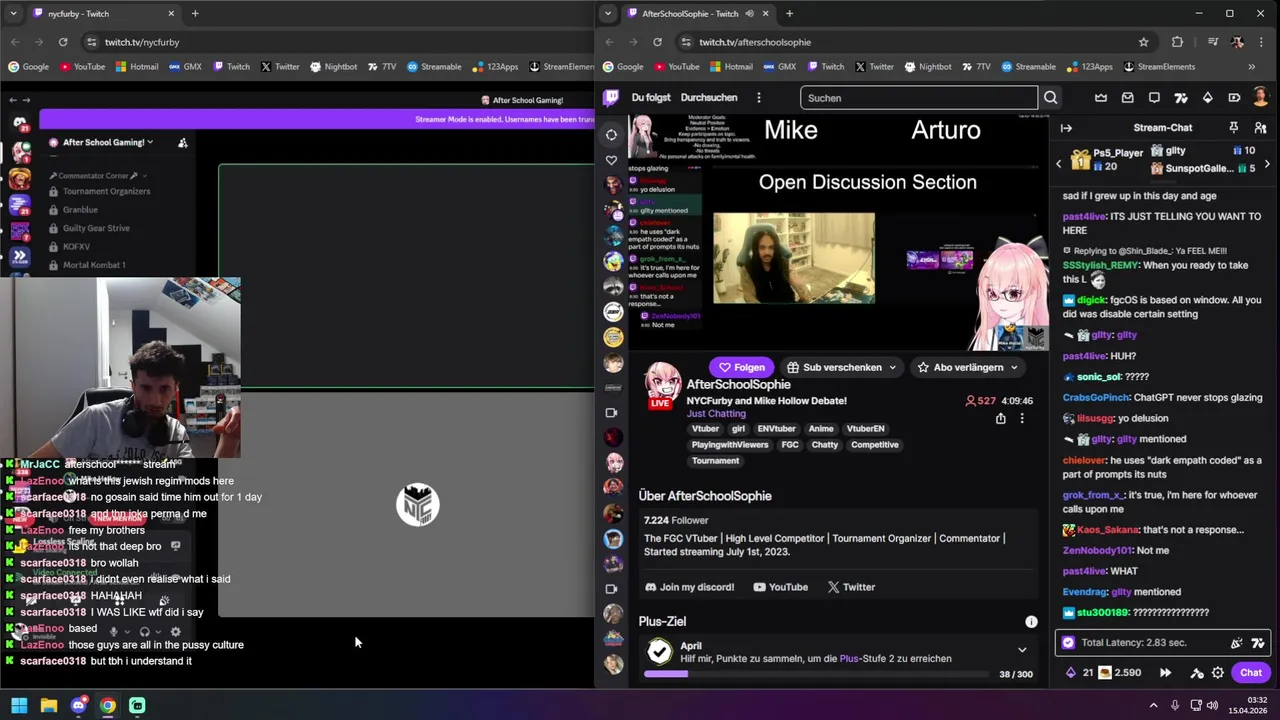The width and height of the screenshot is (1280, 720).
Task: Select AfterSchoolSophie - Twitch tab
Action: 697,14
